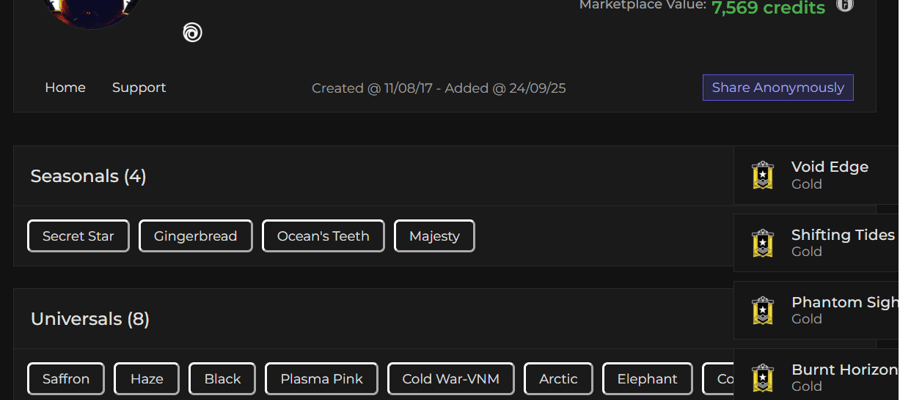Click the Phantom Sight gold rank badge icon
Image resolution: width=900 pixels, height=400 pixels.
tap(762, 310)
